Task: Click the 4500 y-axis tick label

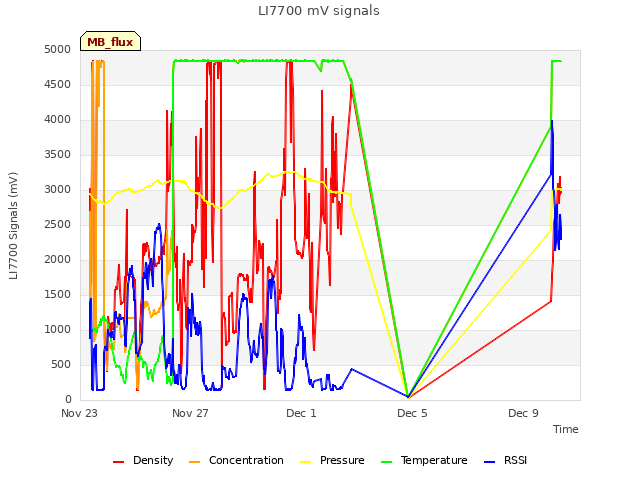Action: [58, 84]
